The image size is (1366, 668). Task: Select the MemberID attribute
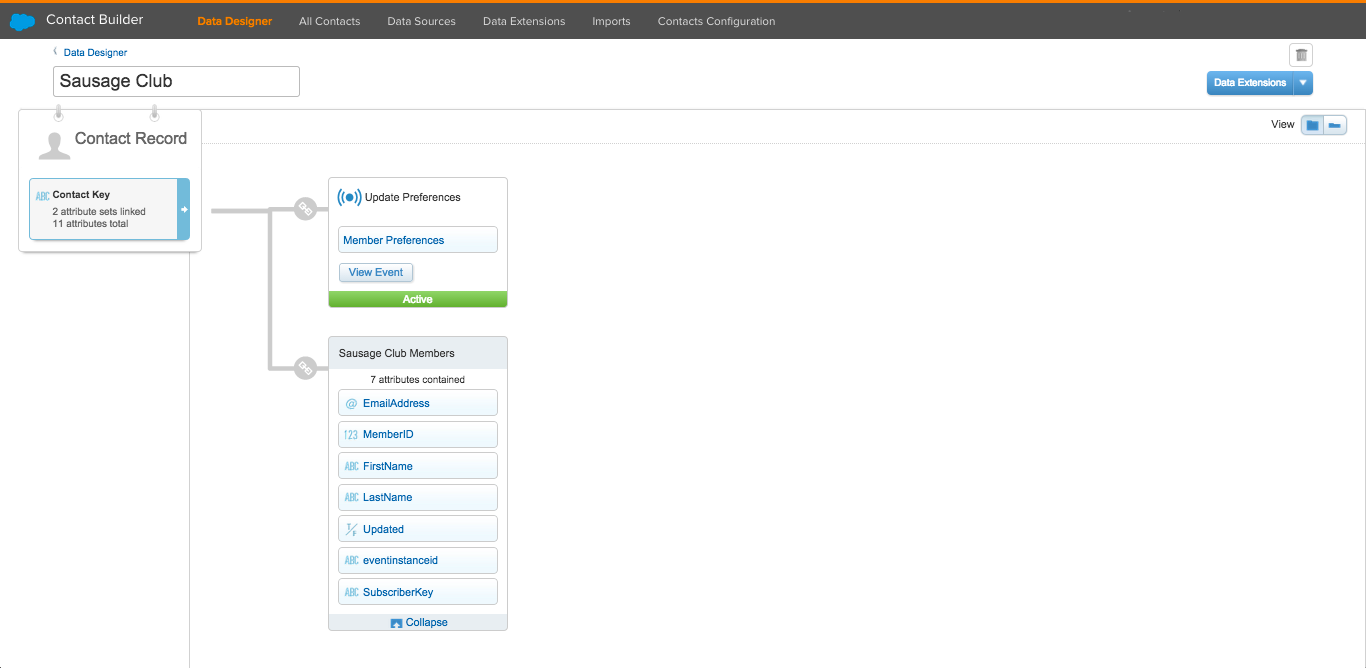418,435
